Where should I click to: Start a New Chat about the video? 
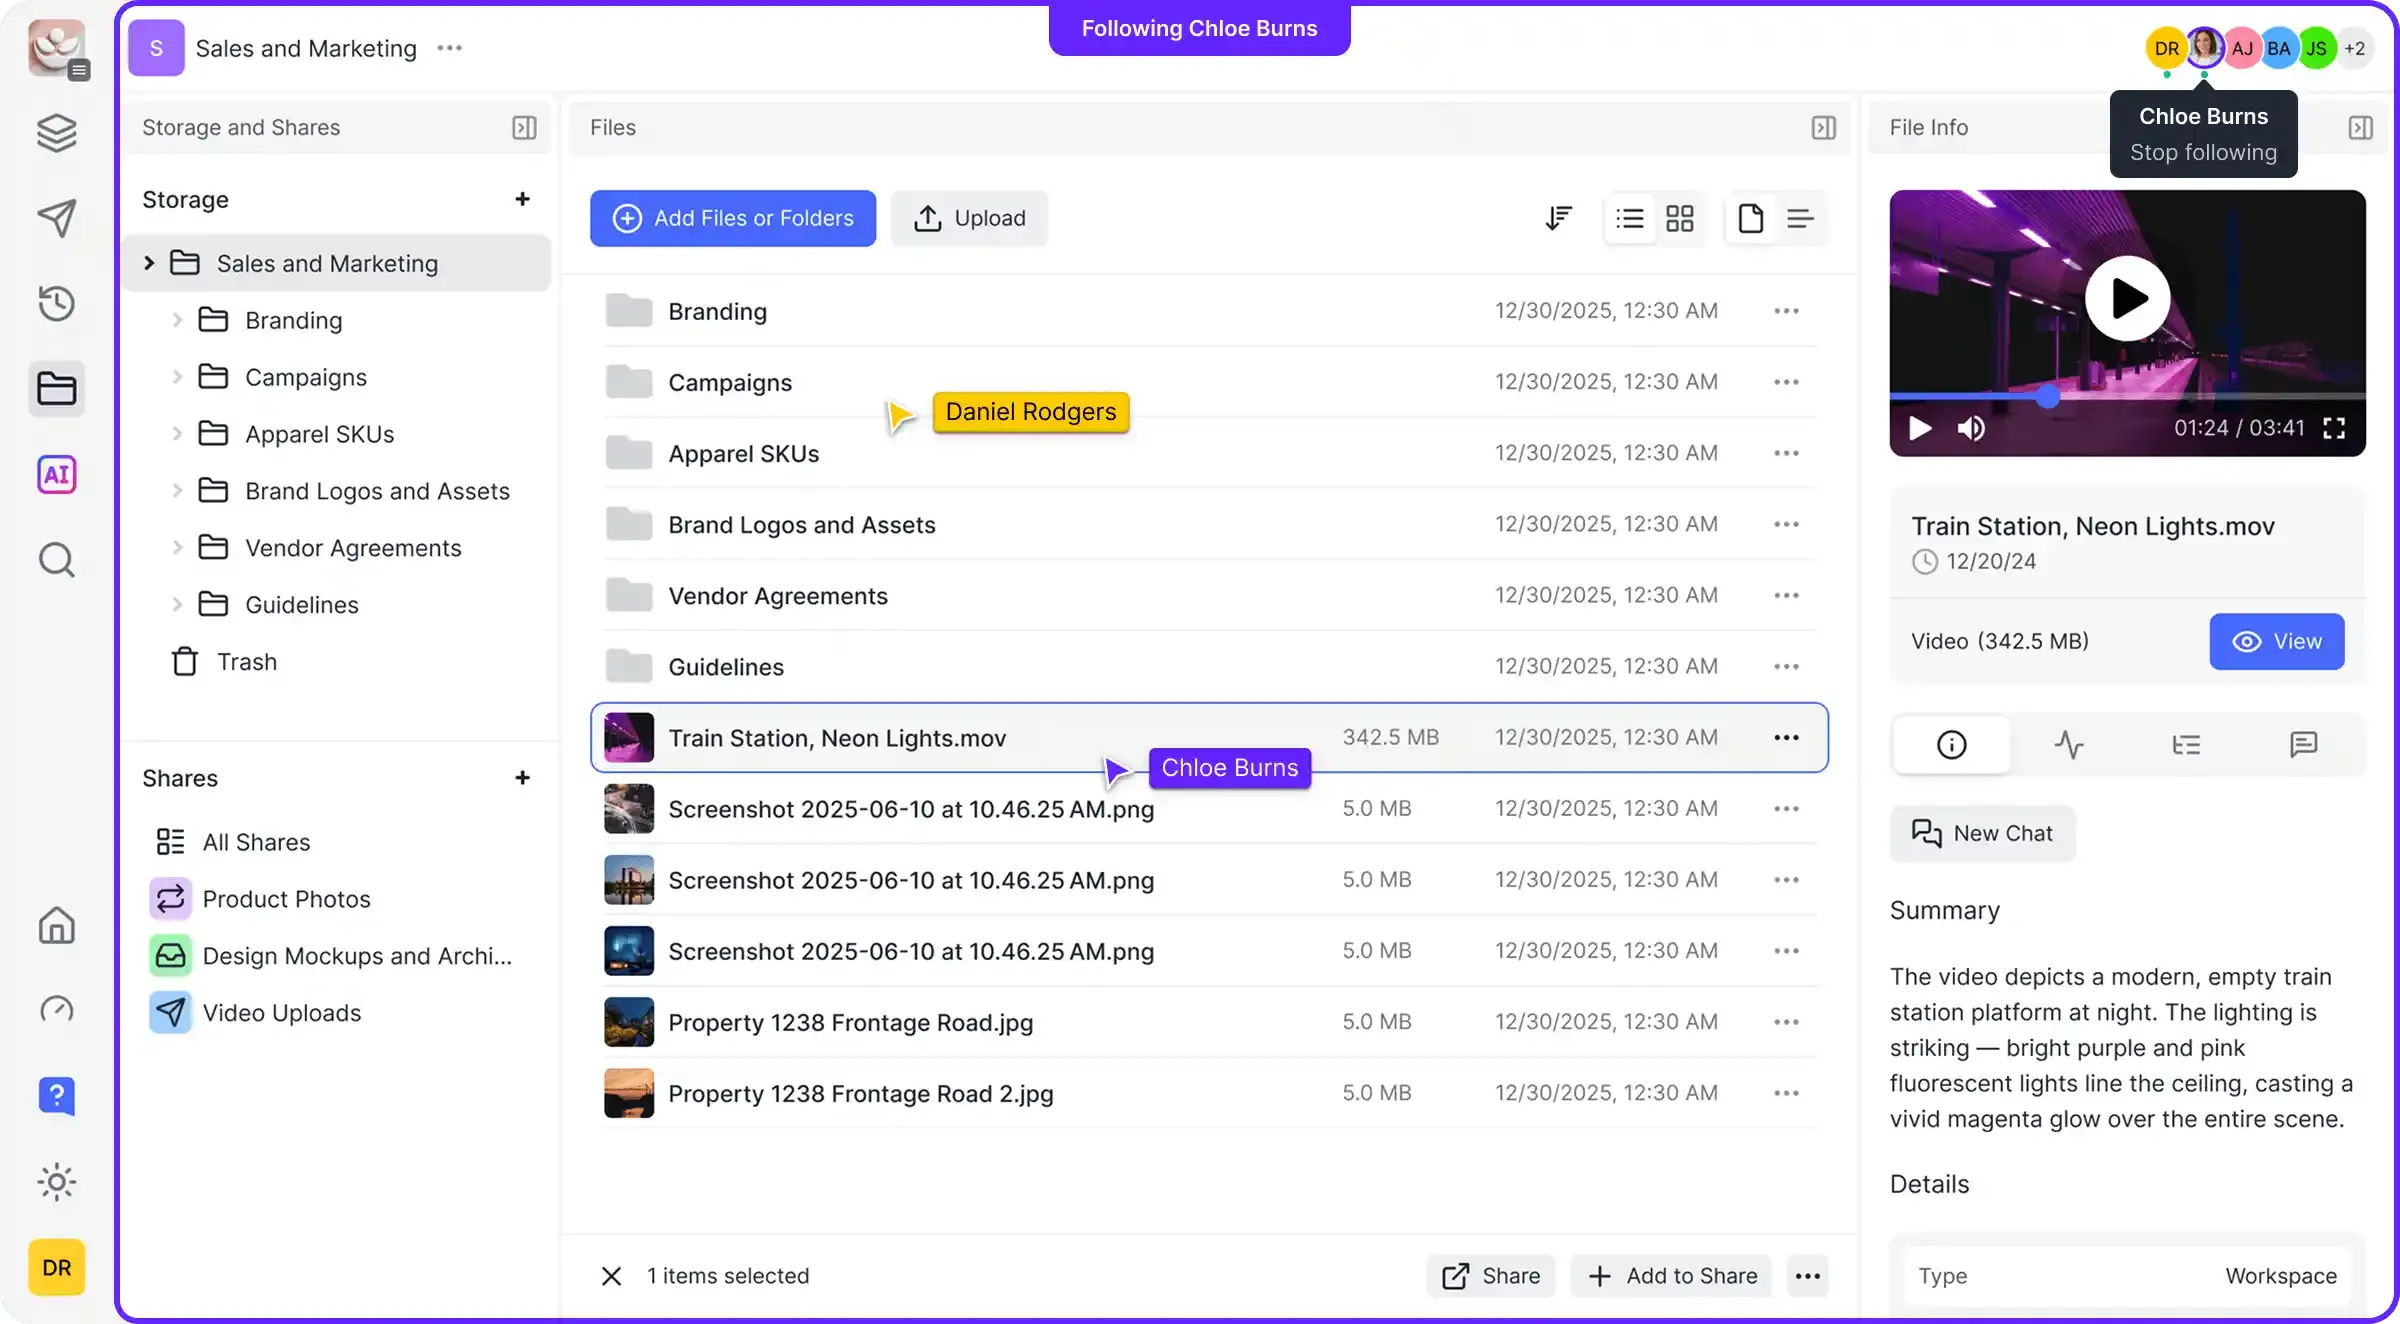pos(1983,833)
